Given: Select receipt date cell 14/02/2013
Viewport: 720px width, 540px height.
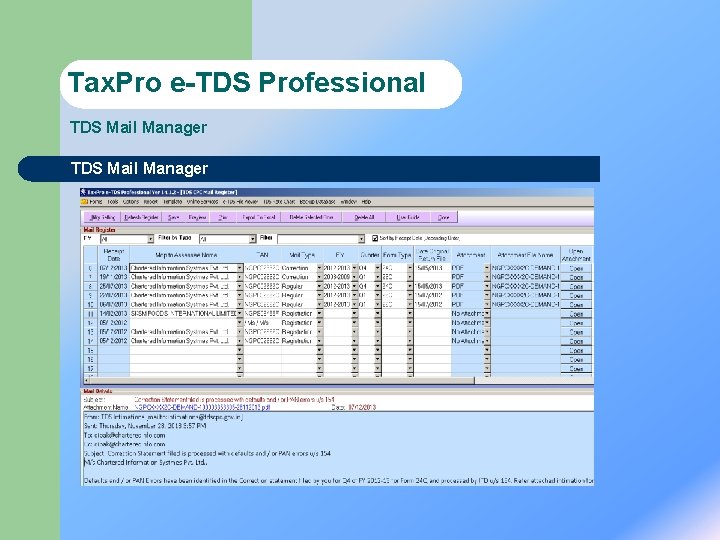Looking at the screenshot, I should pyautogui.click(x=113, y=314).
